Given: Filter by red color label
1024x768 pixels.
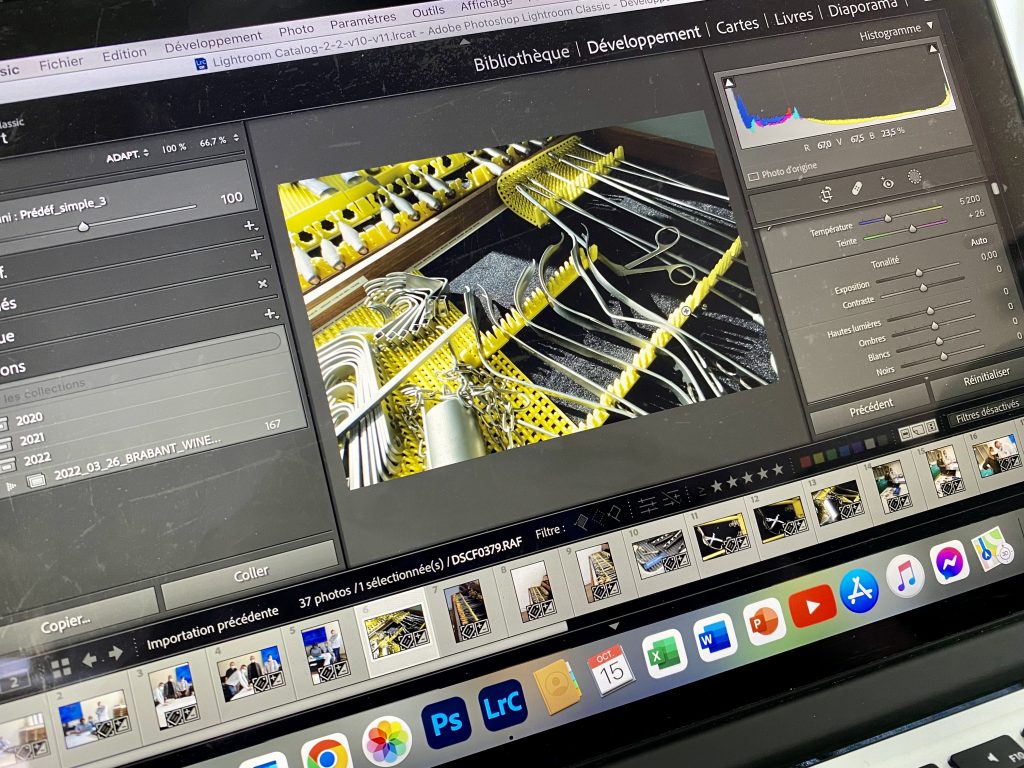Looking at the screenshot, I should pos(807,461).
